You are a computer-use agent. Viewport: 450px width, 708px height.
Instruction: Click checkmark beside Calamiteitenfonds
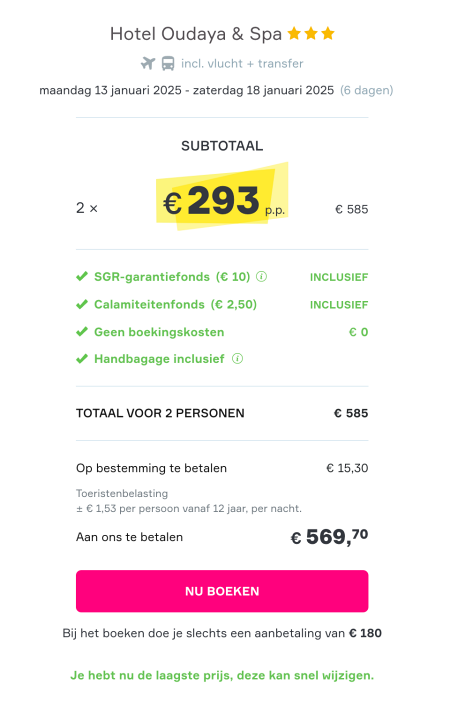(82, 304)
